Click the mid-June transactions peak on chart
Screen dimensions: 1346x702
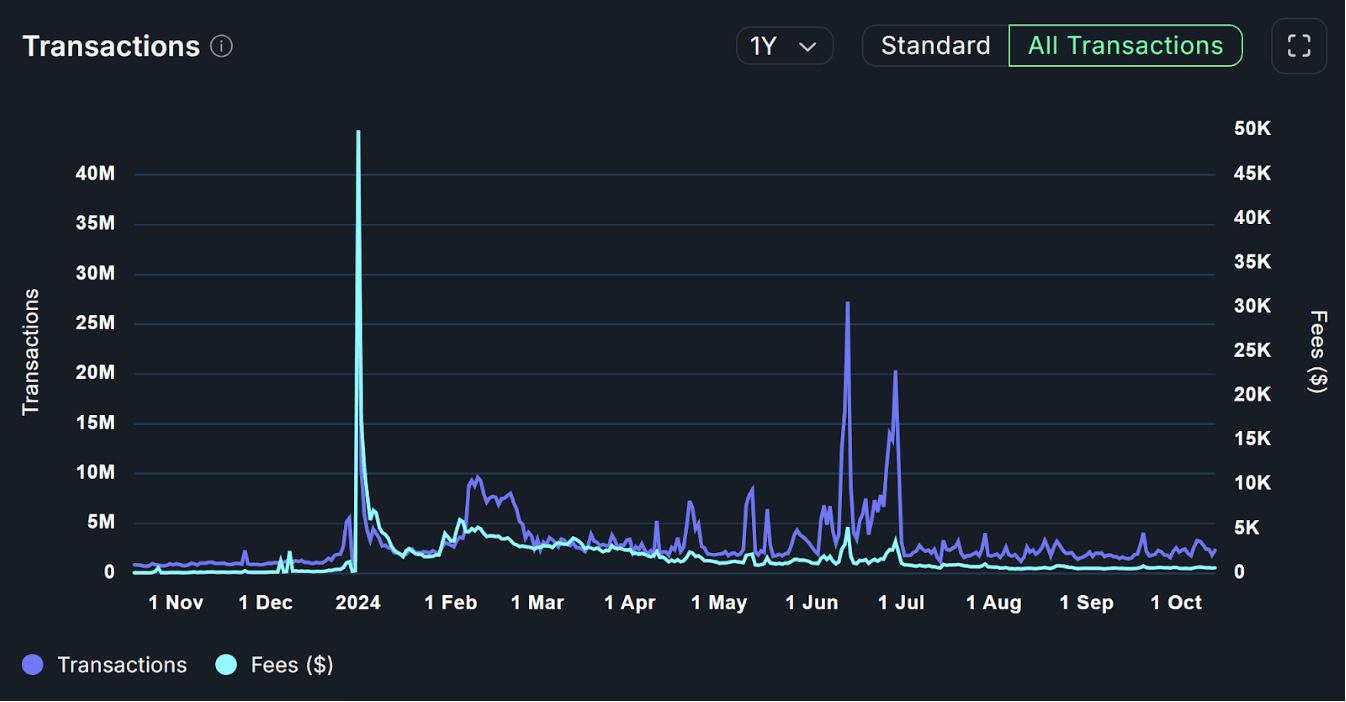(847, 304)
